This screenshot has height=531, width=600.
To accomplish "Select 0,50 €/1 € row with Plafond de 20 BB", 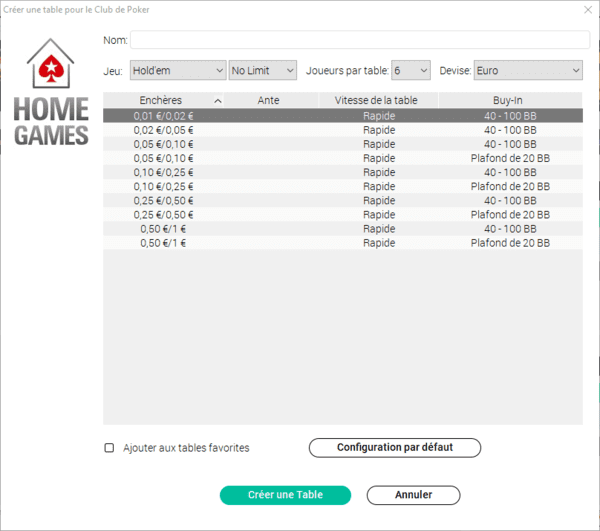I will coord(343,243).
